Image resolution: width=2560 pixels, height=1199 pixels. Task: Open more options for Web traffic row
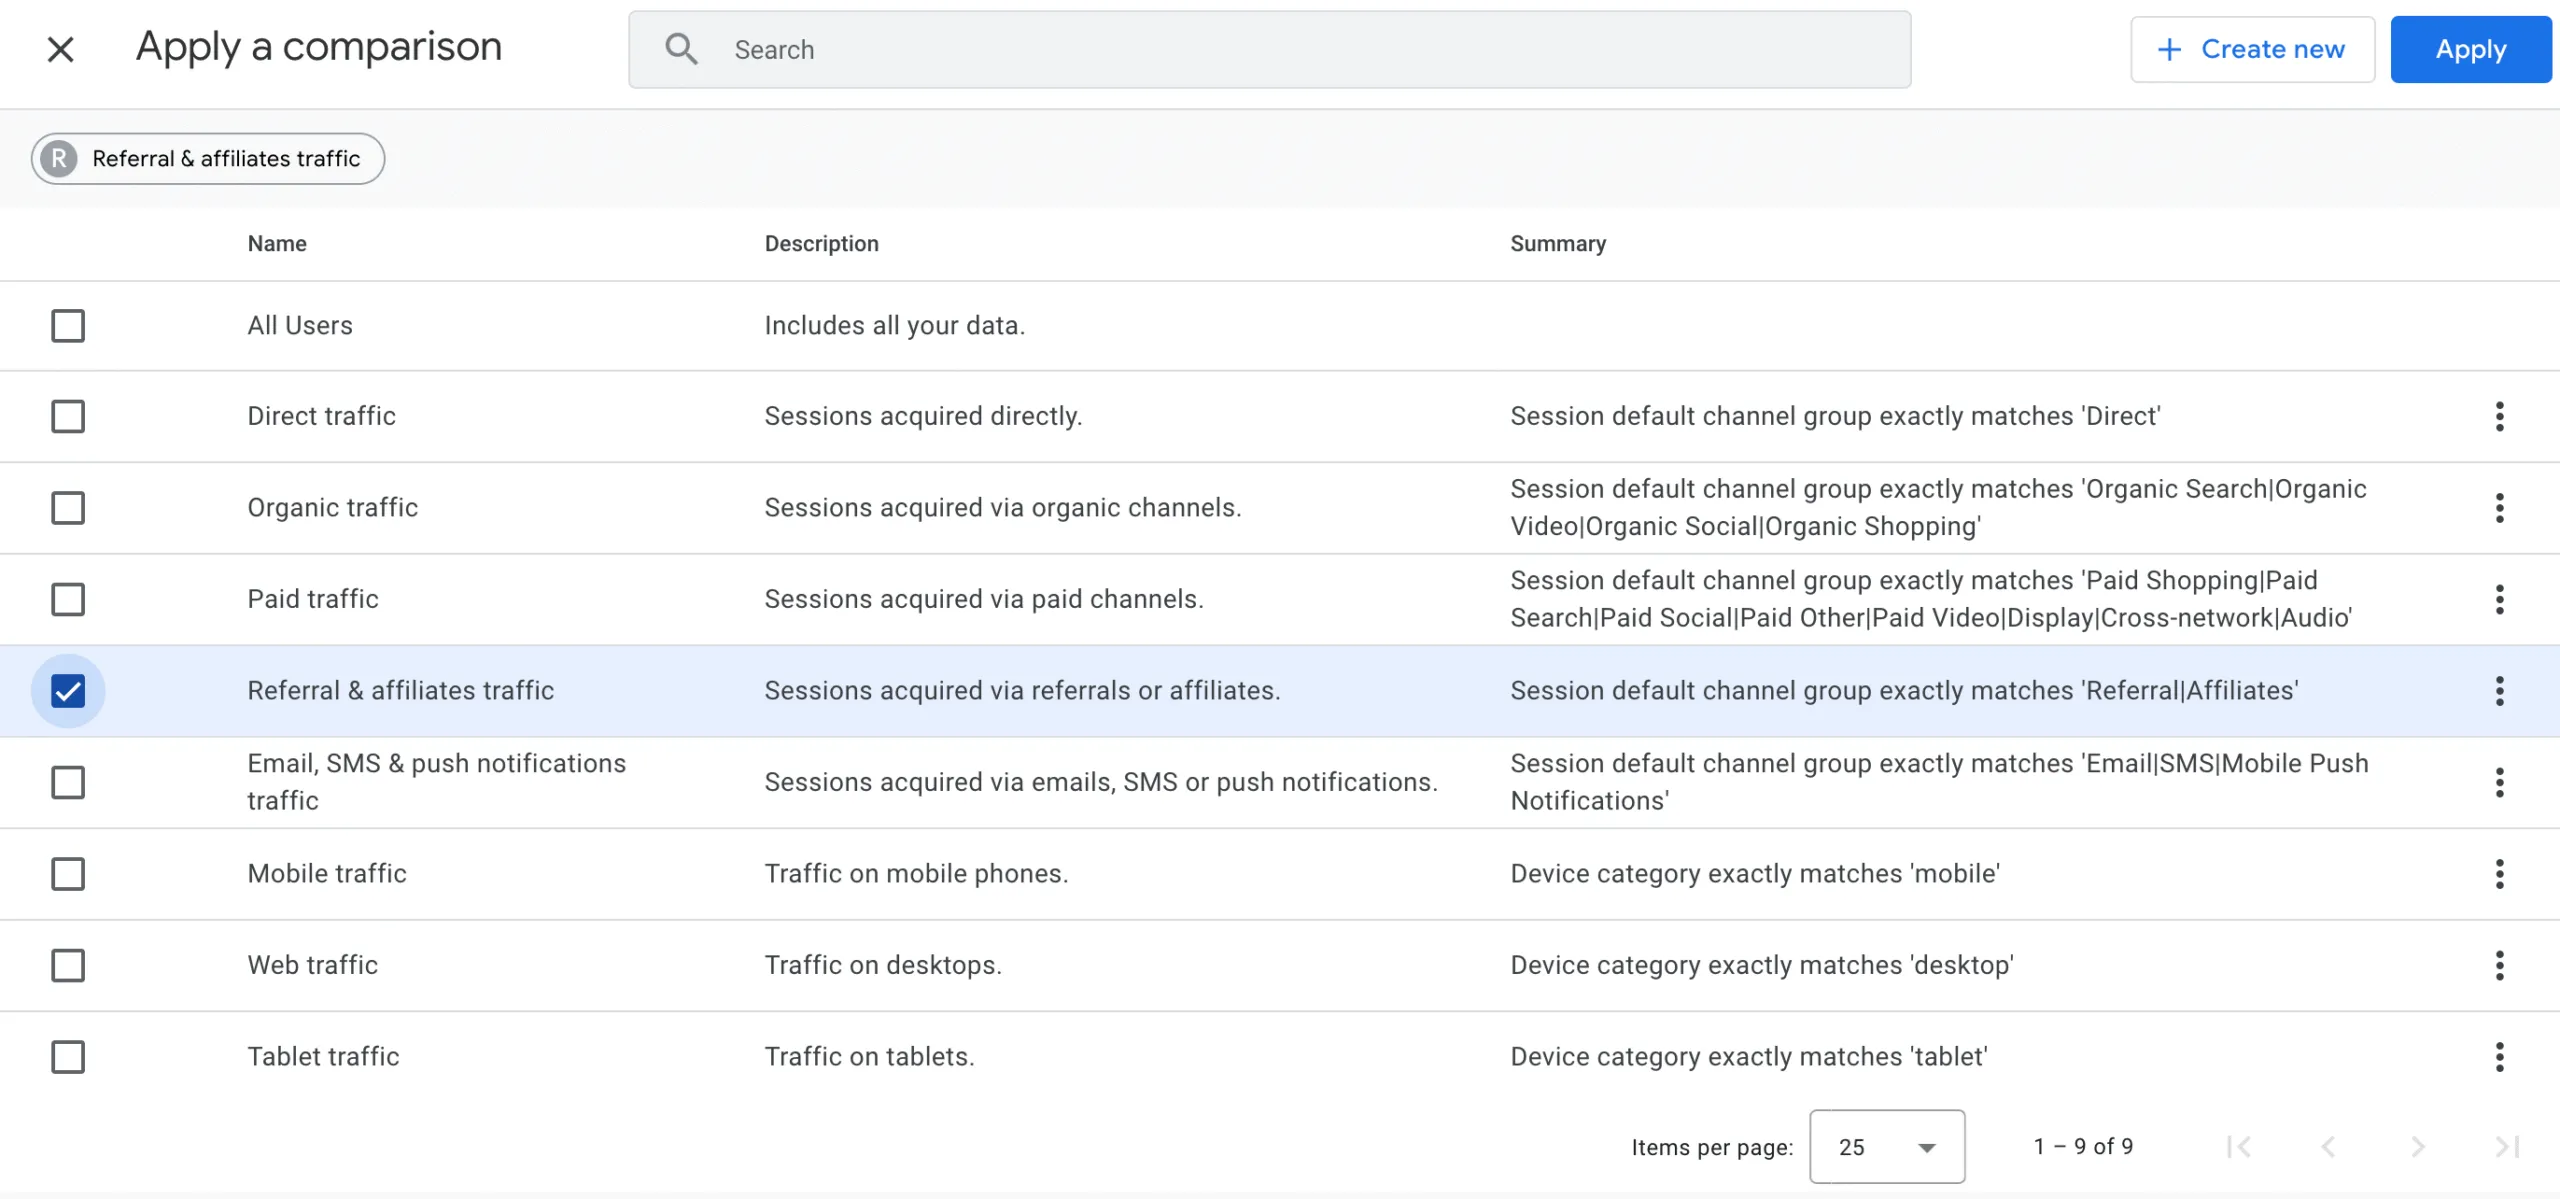2499,965
